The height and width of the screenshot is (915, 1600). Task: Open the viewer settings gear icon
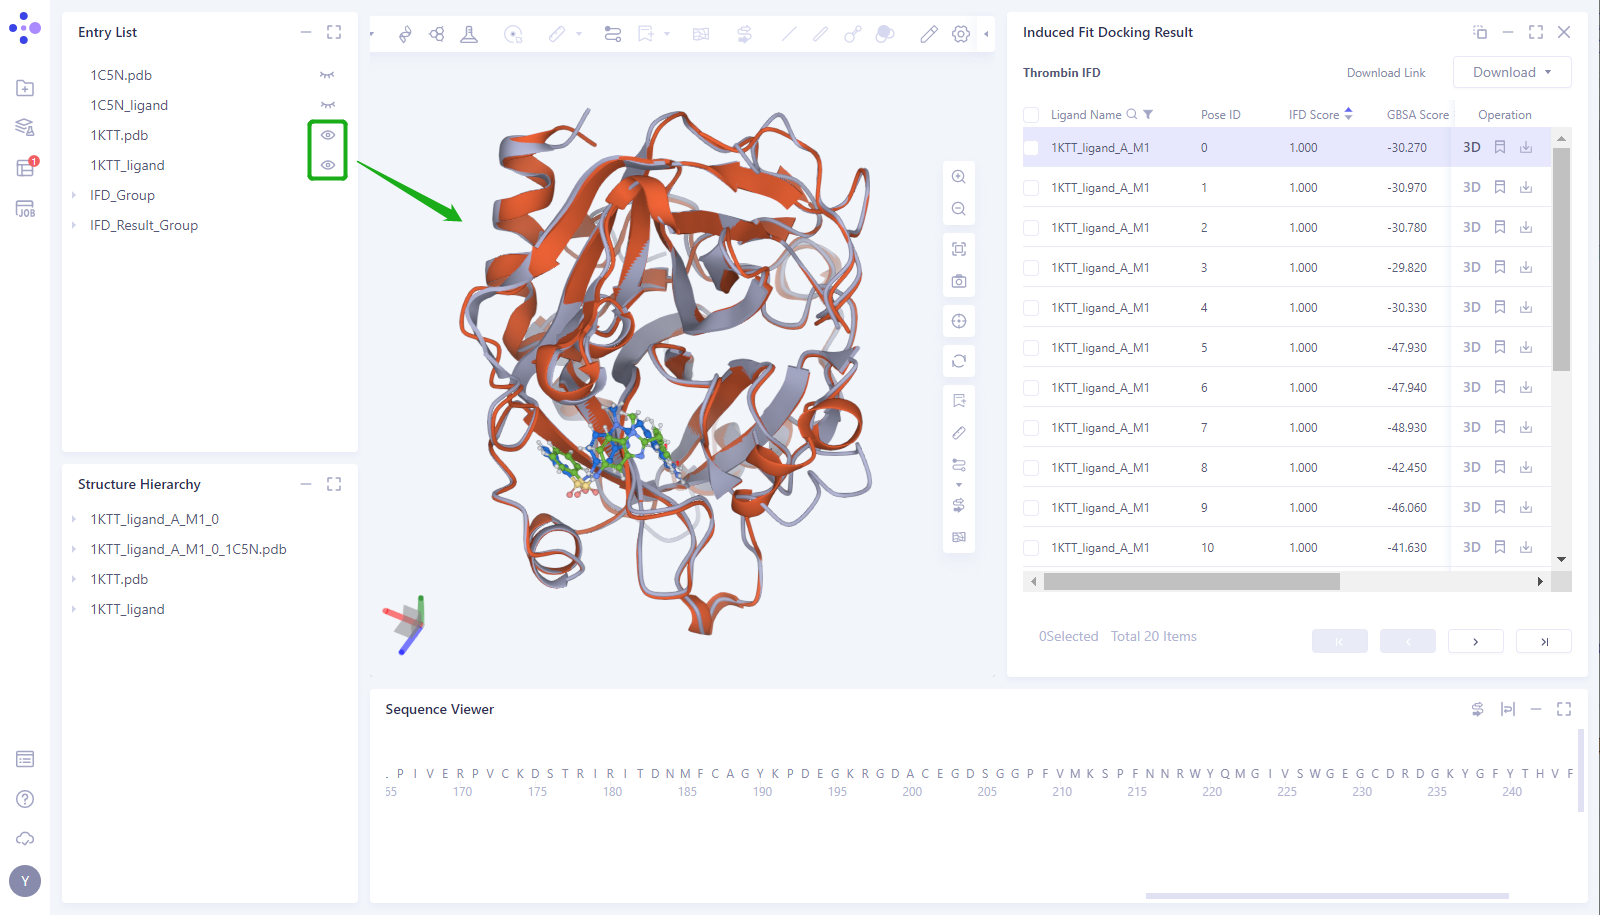(x=961, y=33)
